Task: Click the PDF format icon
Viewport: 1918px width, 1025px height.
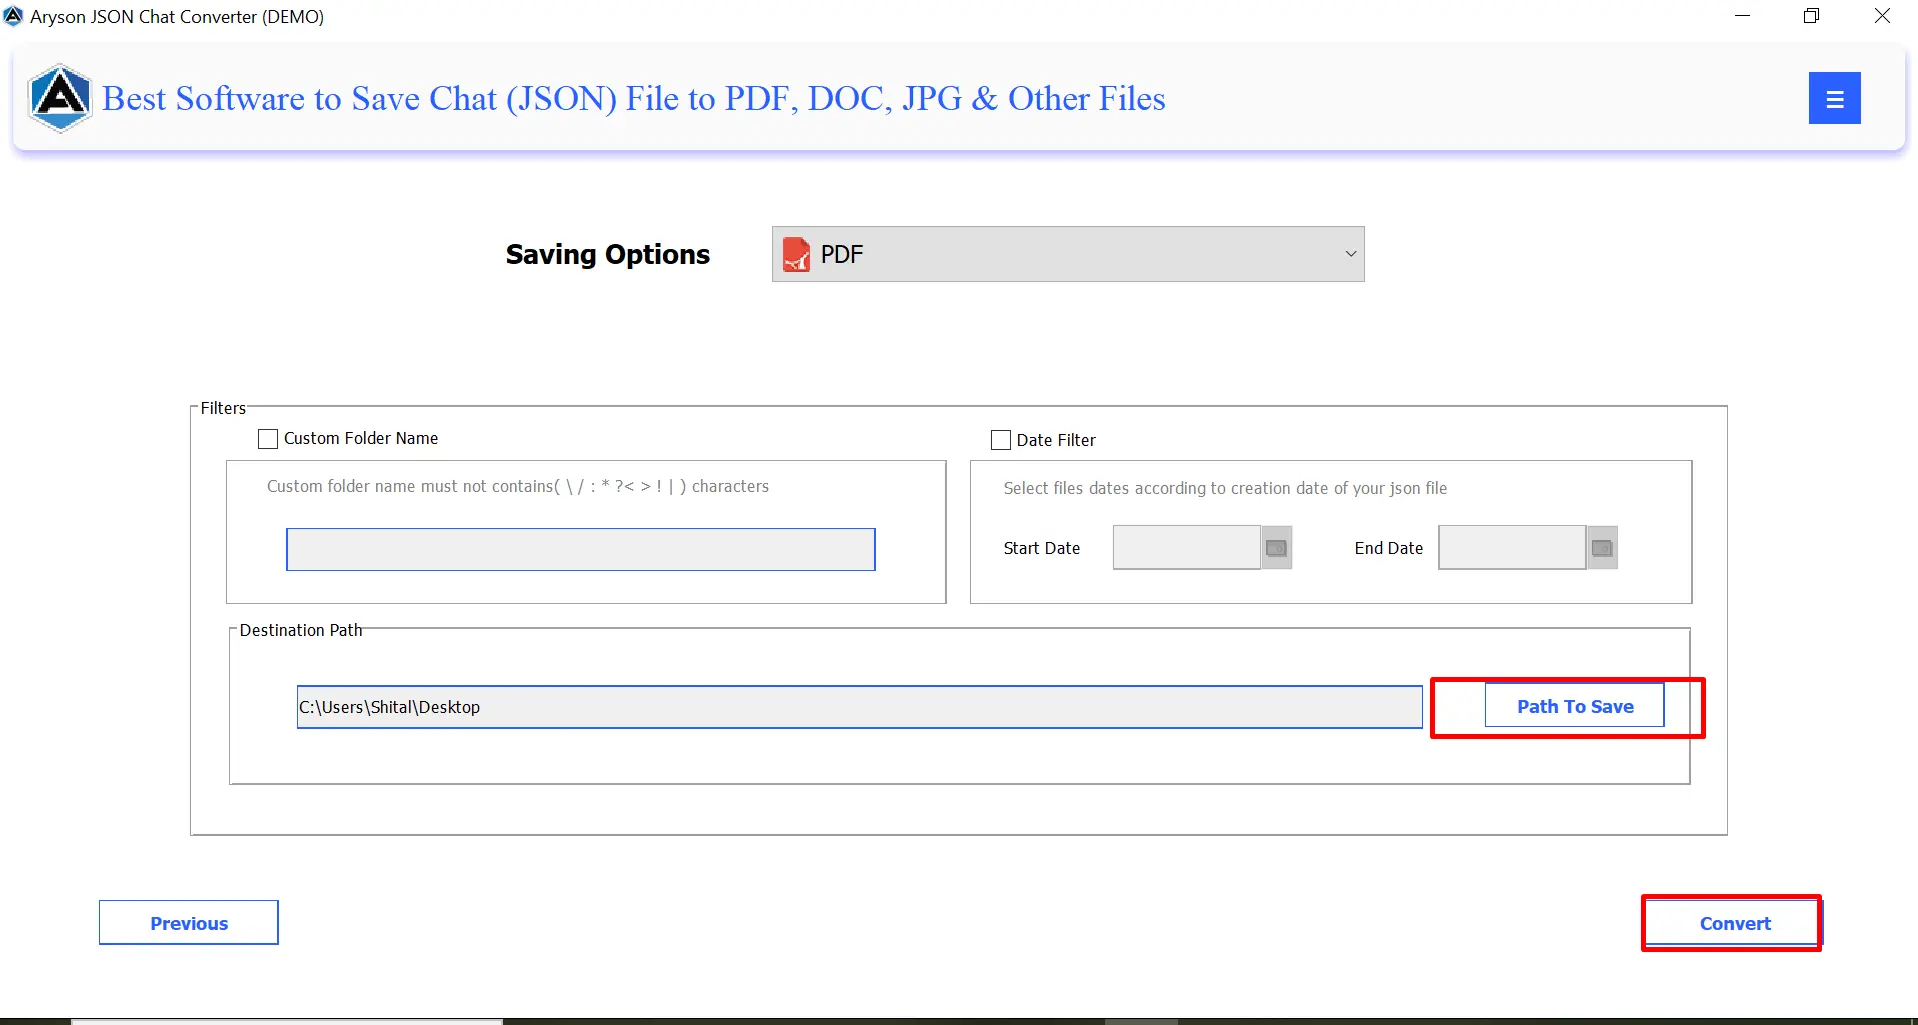Action: point(795,254)
